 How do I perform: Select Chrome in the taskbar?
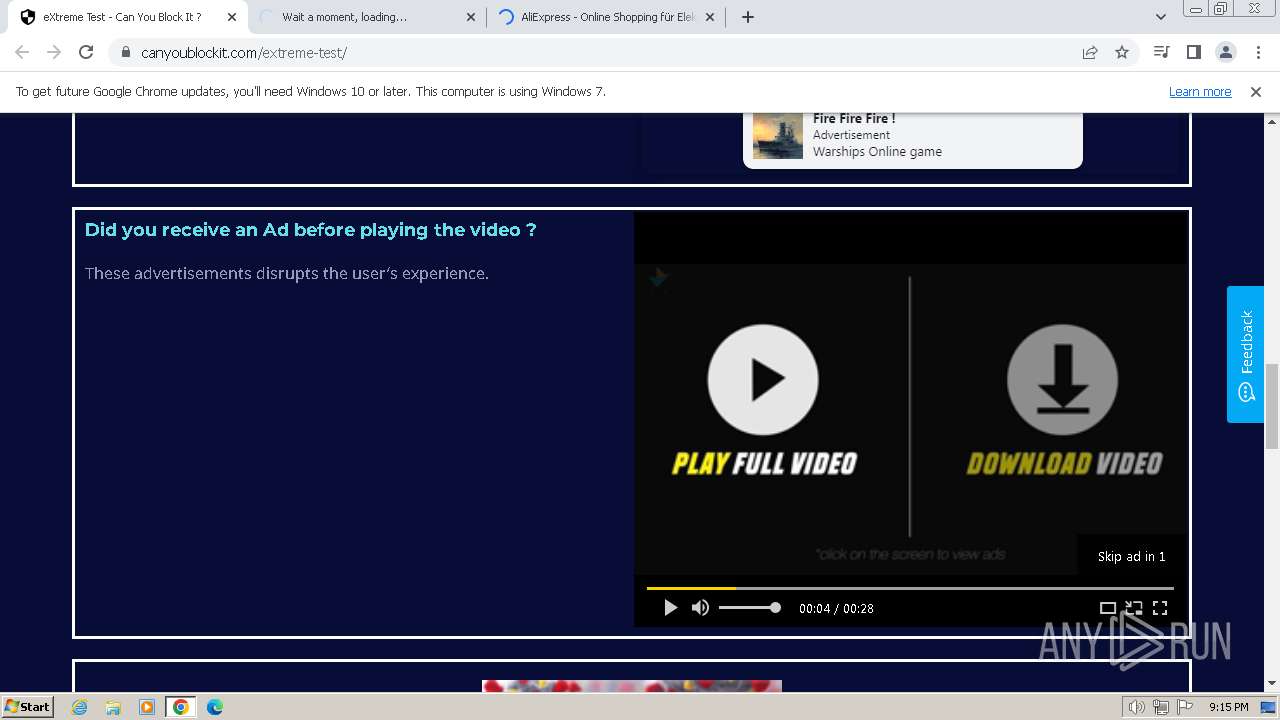point(181,707)
